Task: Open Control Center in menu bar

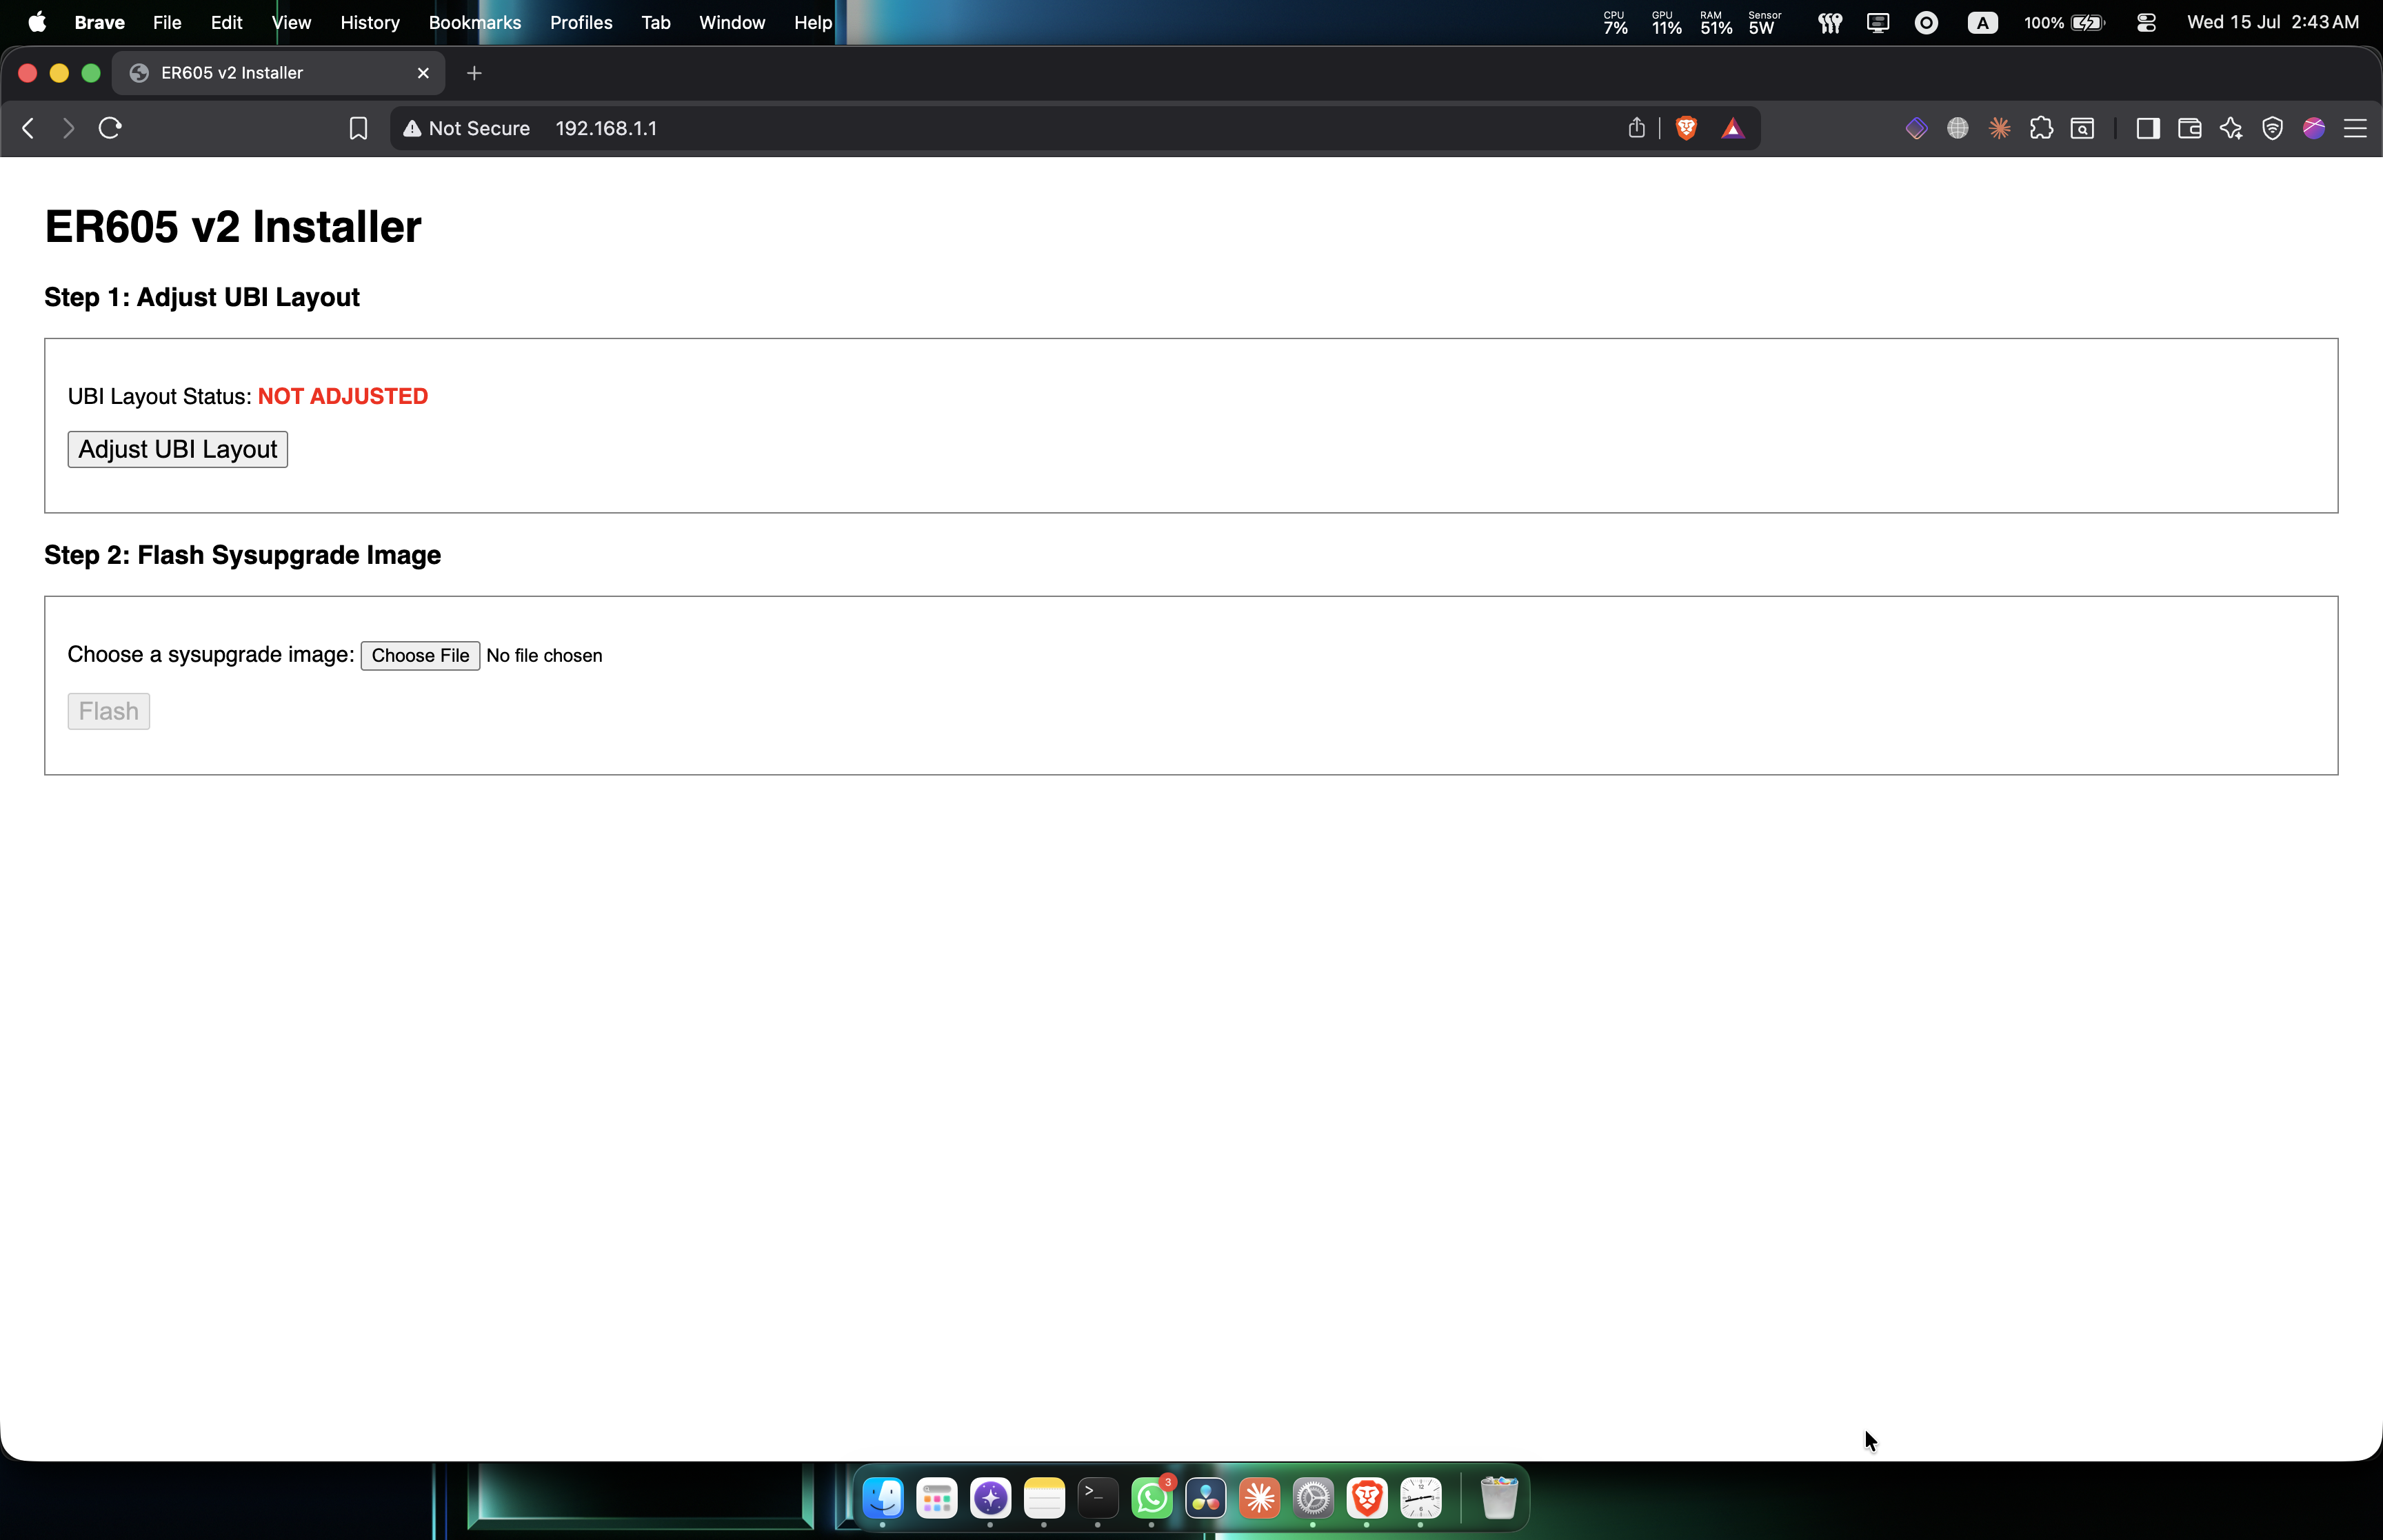Action: tap(2146, 22)
